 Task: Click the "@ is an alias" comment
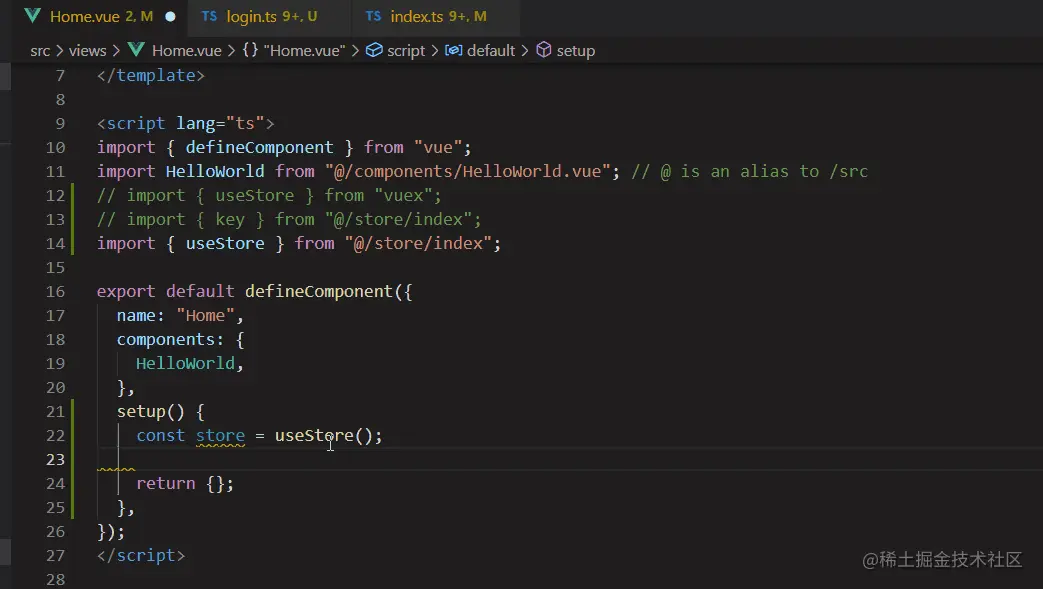coord(750,171)
